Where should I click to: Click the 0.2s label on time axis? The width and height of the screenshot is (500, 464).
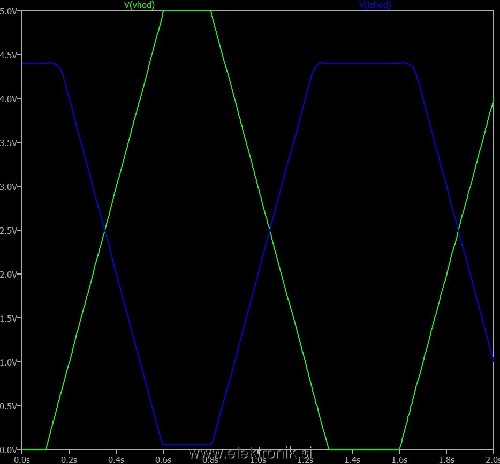point(69,460)
